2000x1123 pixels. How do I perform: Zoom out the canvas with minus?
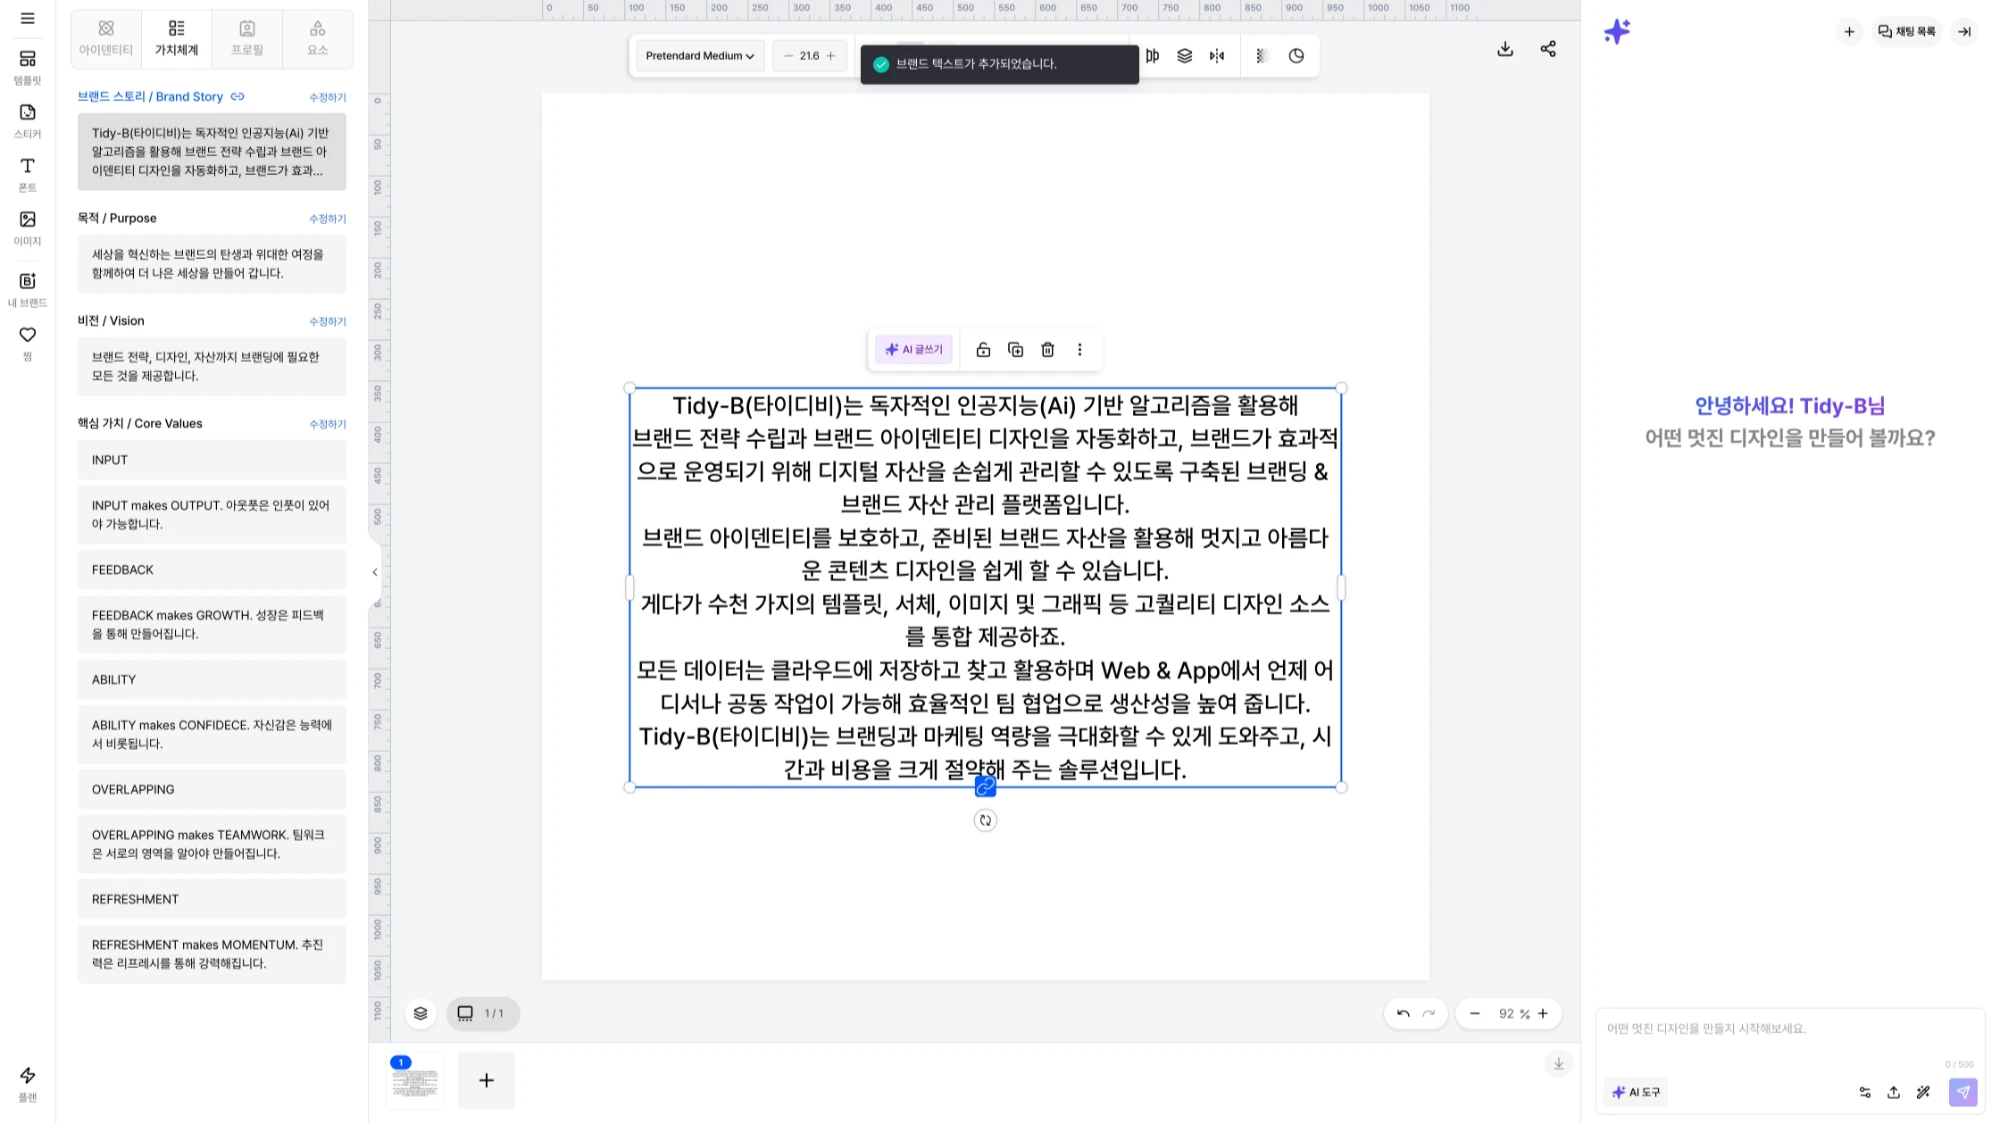[x=1475, y=1014]
